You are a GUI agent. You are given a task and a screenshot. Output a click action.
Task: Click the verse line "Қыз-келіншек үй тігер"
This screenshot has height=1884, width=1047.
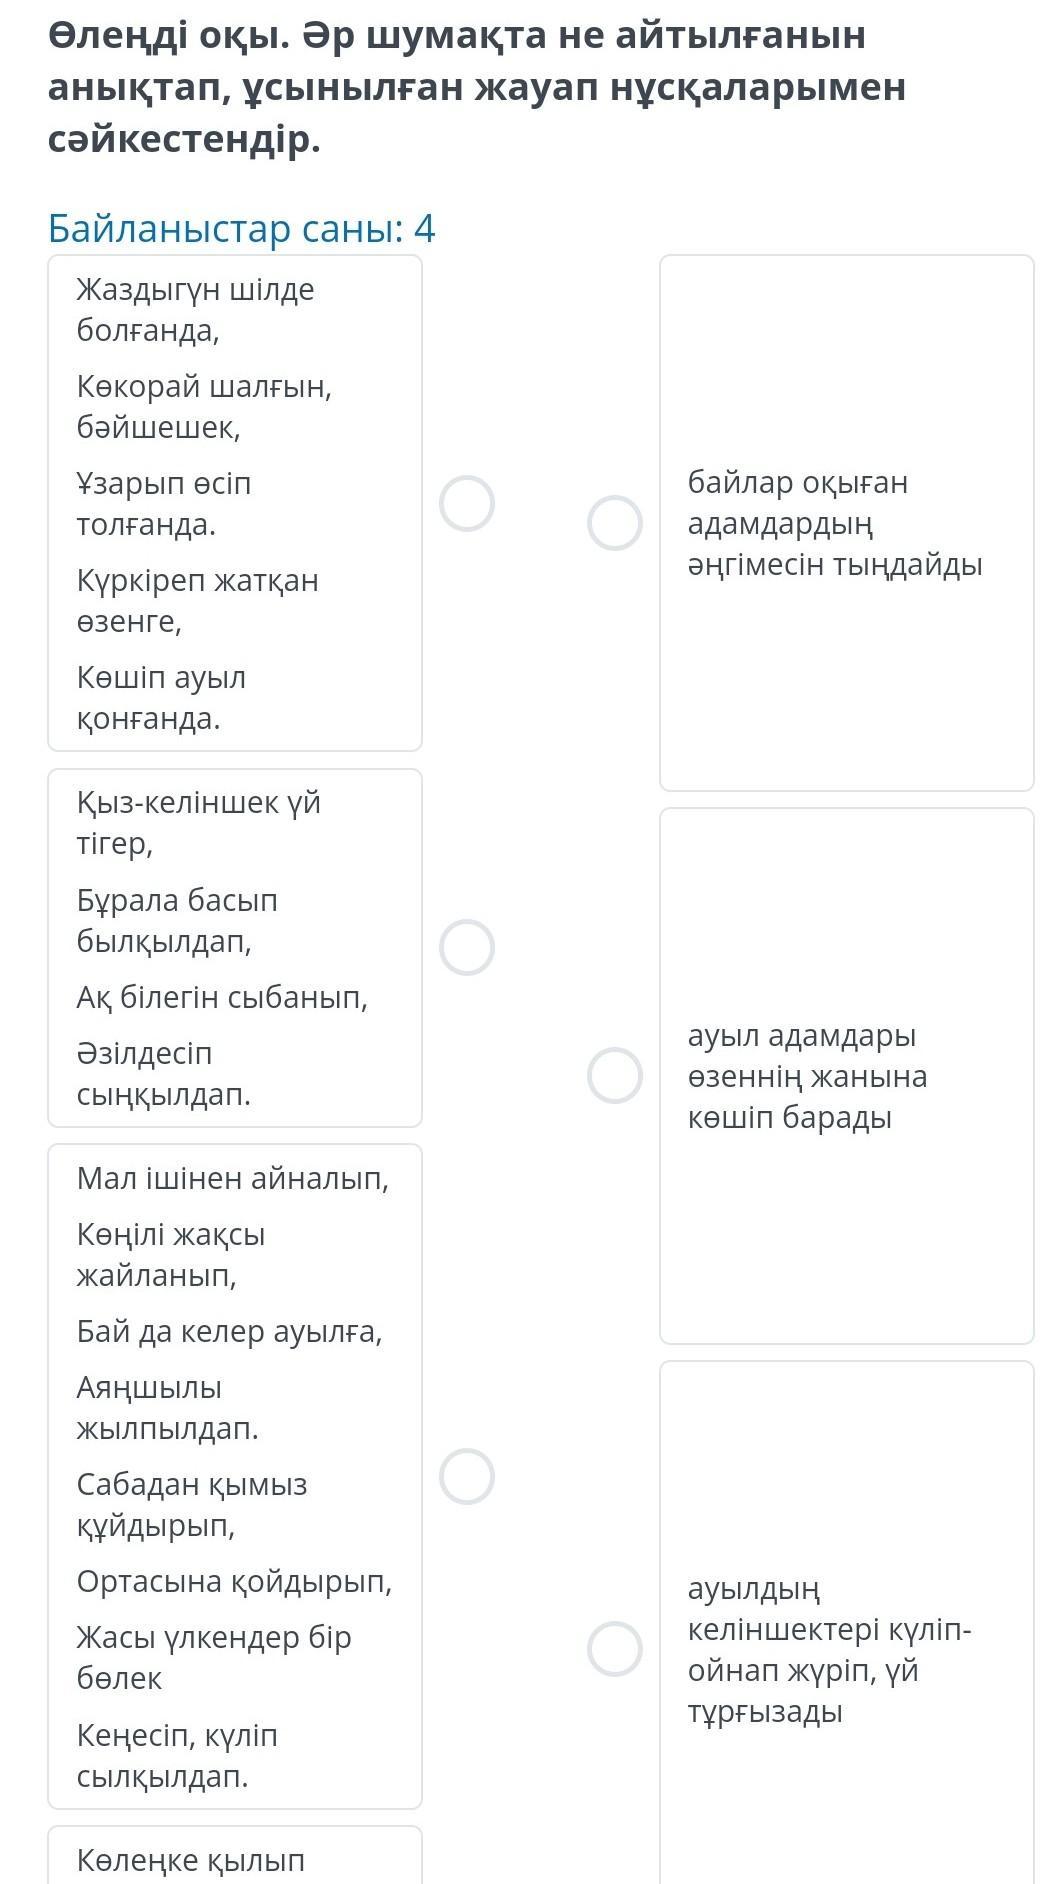coord(198,822)
